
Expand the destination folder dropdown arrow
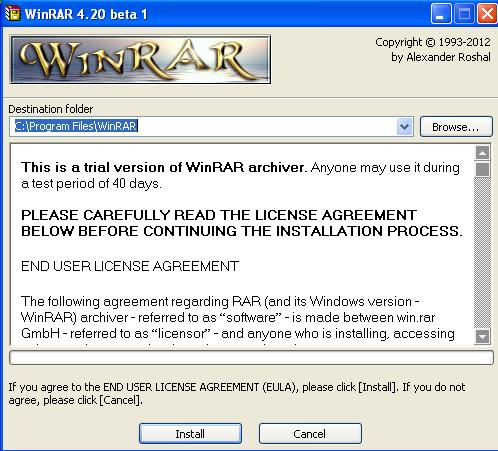pyautogui.click(x=405, y=127)
